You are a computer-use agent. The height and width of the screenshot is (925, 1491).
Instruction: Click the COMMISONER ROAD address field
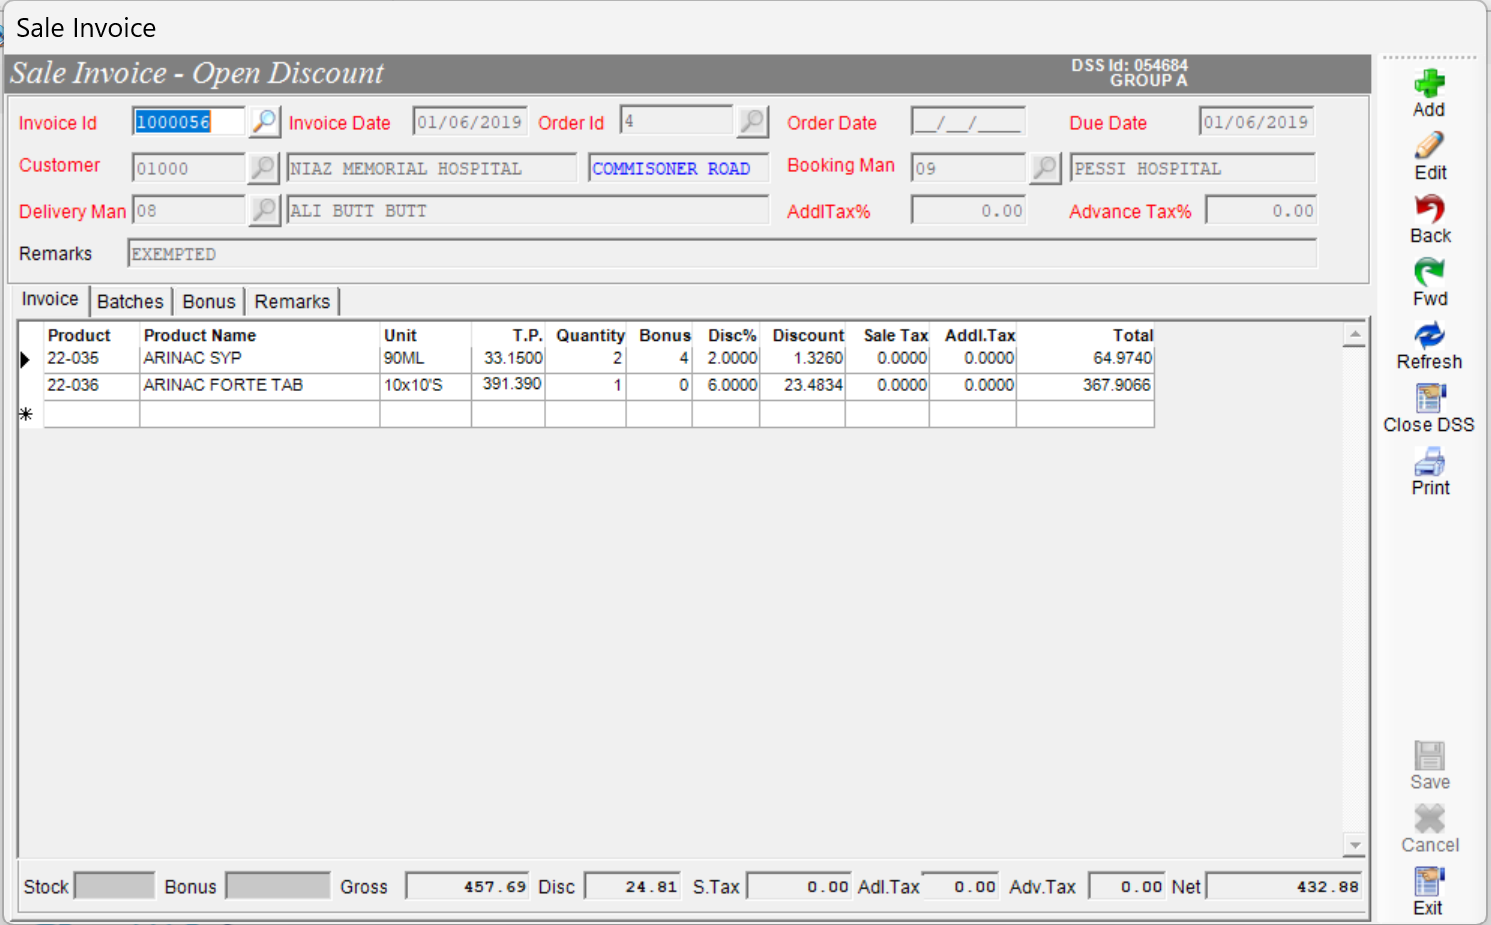pyautogui.click(x=679, y=168)
